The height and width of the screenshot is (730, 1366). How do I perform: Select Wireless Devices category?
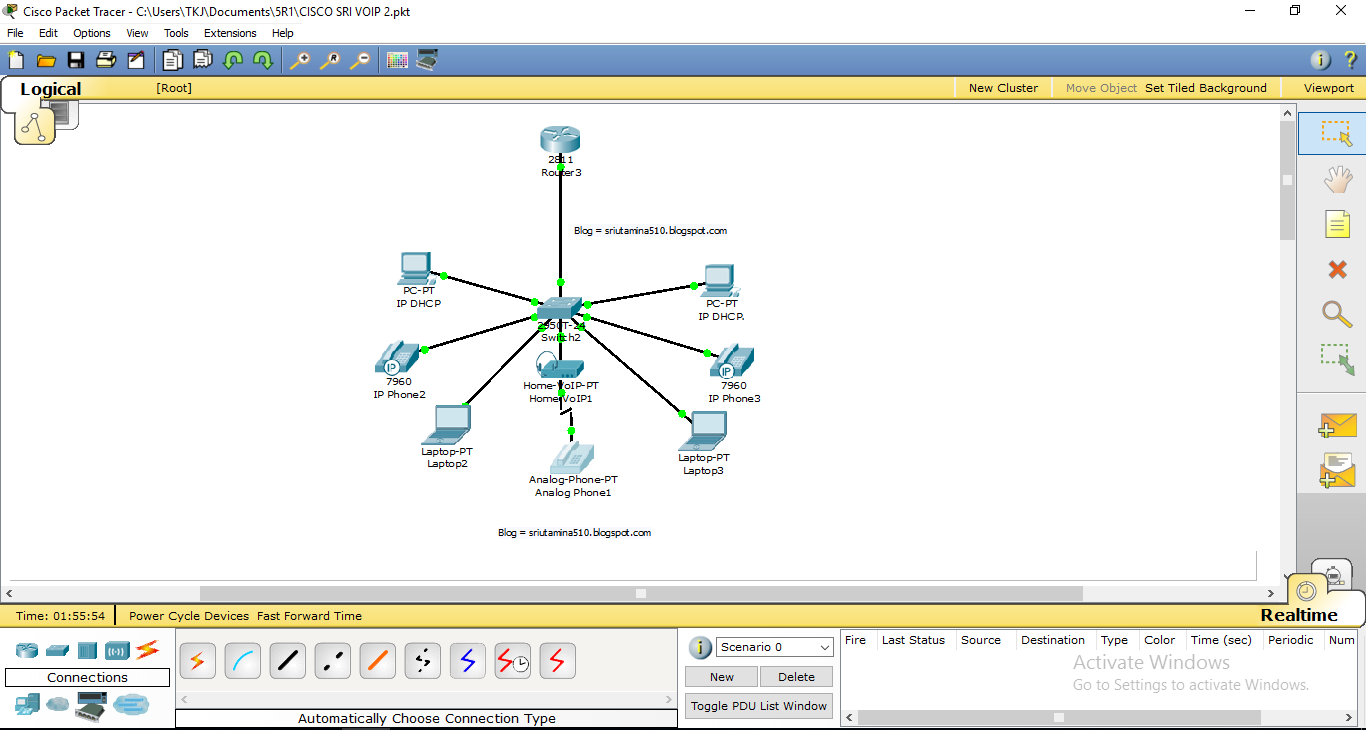click(117, 651)
